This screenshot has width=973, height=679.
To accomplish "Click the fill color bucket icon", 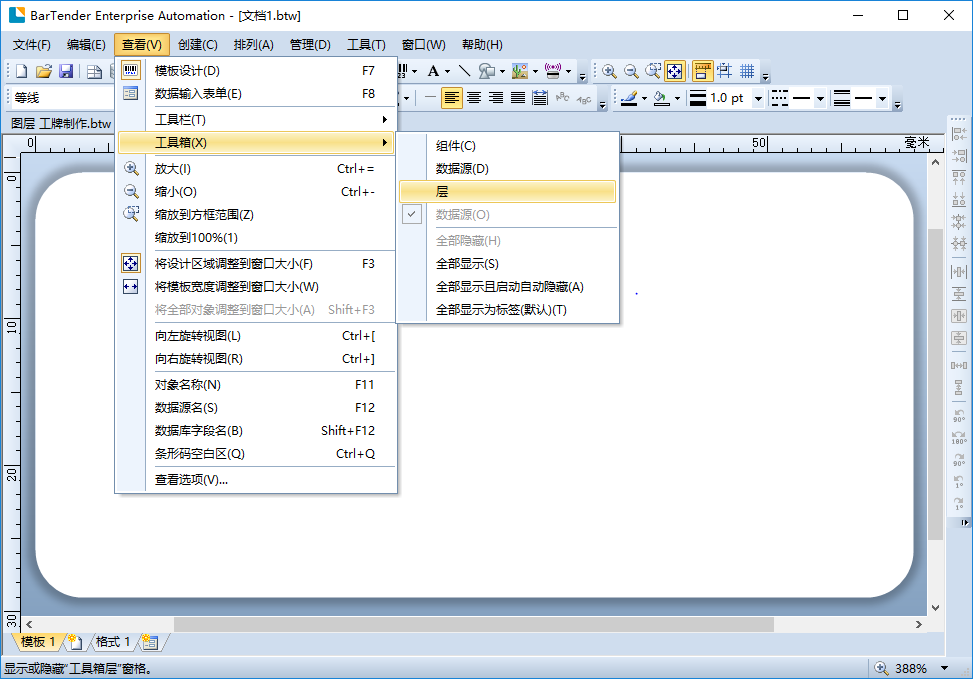I will tap(660, 98).
